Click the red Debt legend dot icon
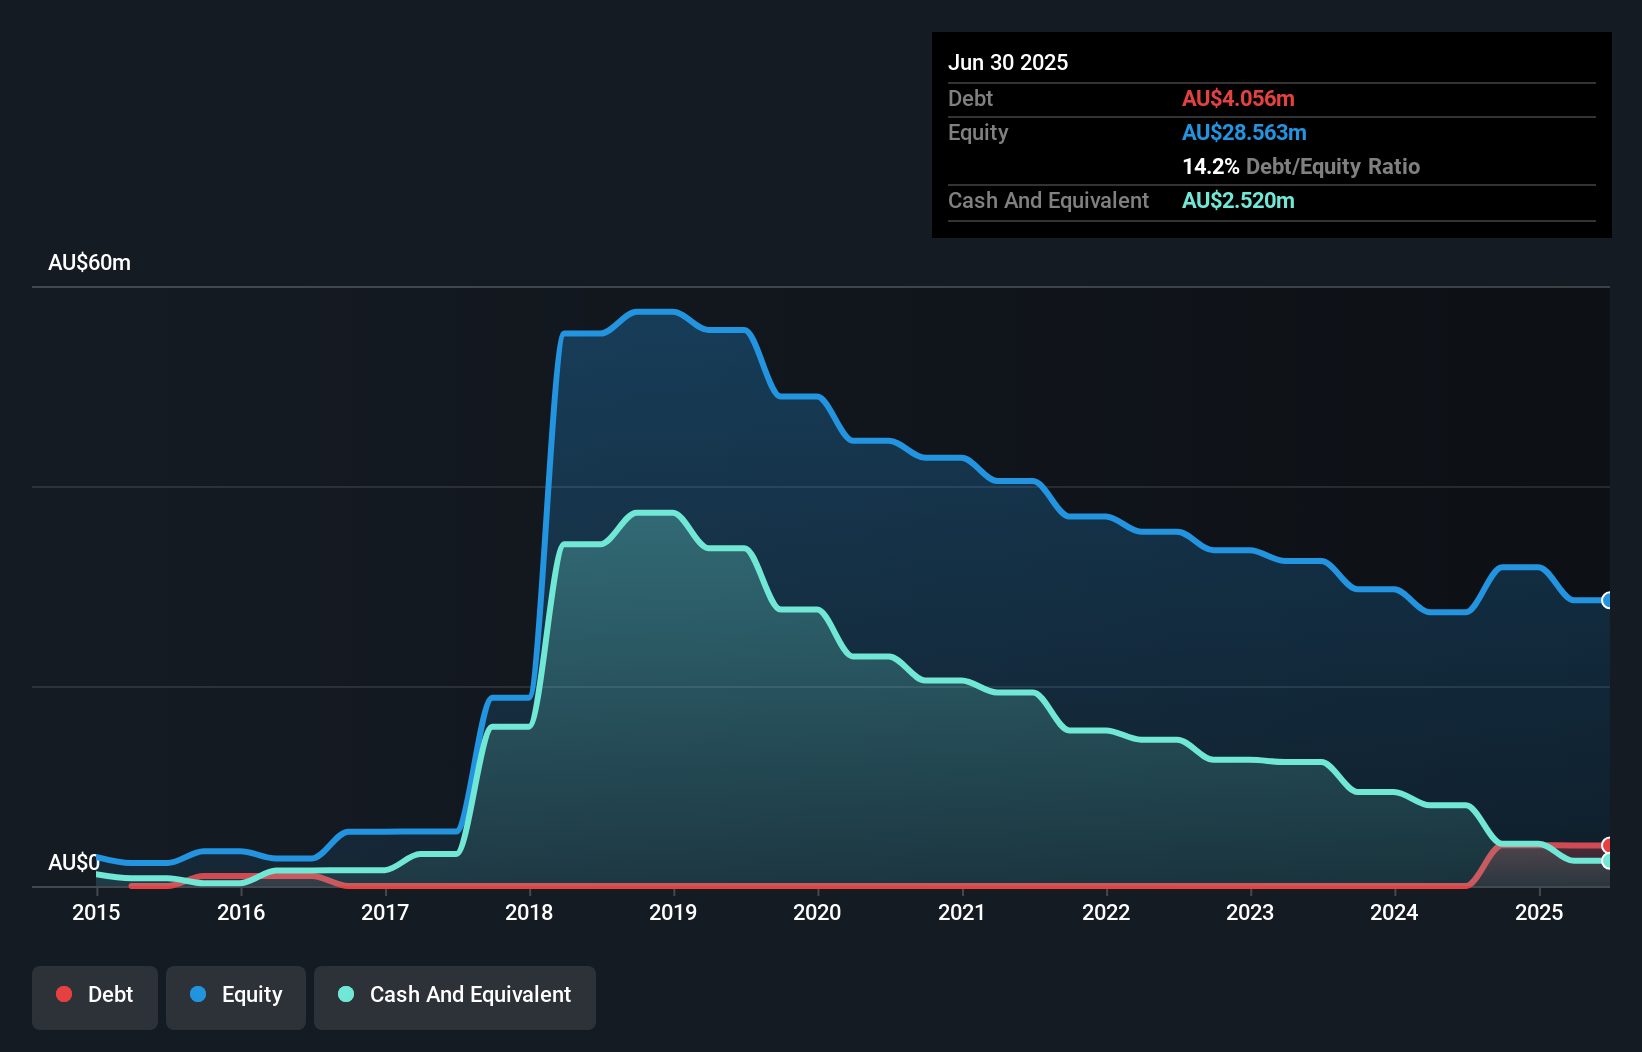The image size is (1642, 1052). pyautogui.click(x=63, y=994)
